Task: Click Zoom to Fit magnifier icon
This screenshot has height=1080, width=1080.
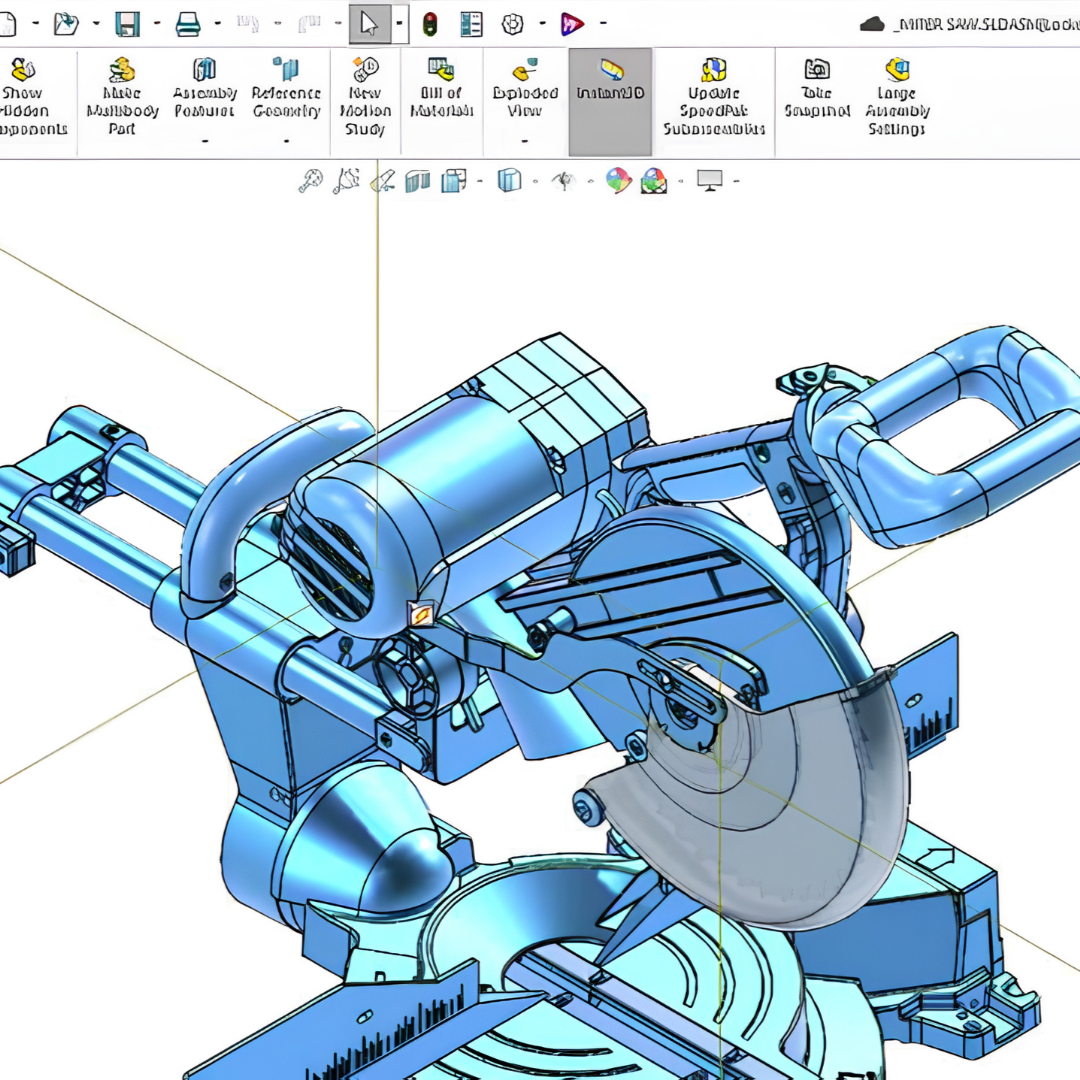Action: pos(311,181)
